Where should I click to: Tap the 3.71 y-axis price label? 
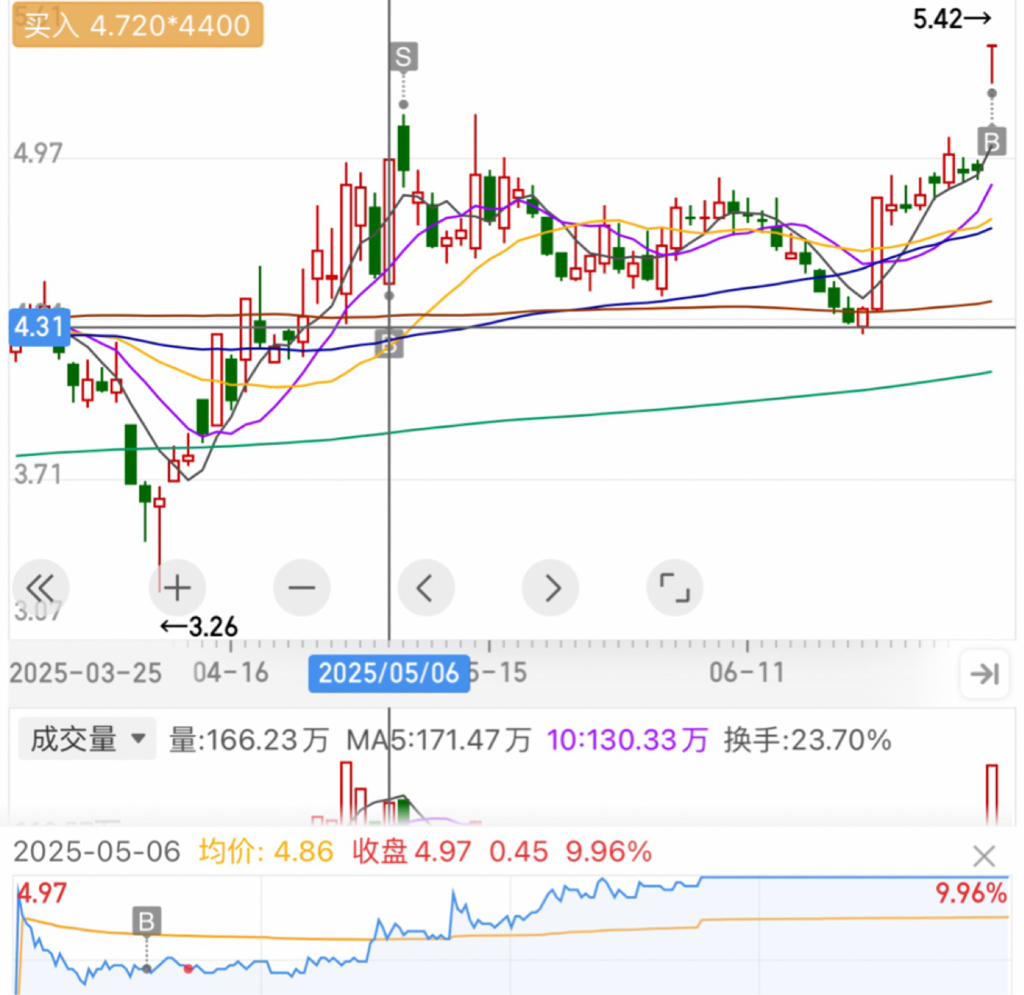[x=38, y=475]
